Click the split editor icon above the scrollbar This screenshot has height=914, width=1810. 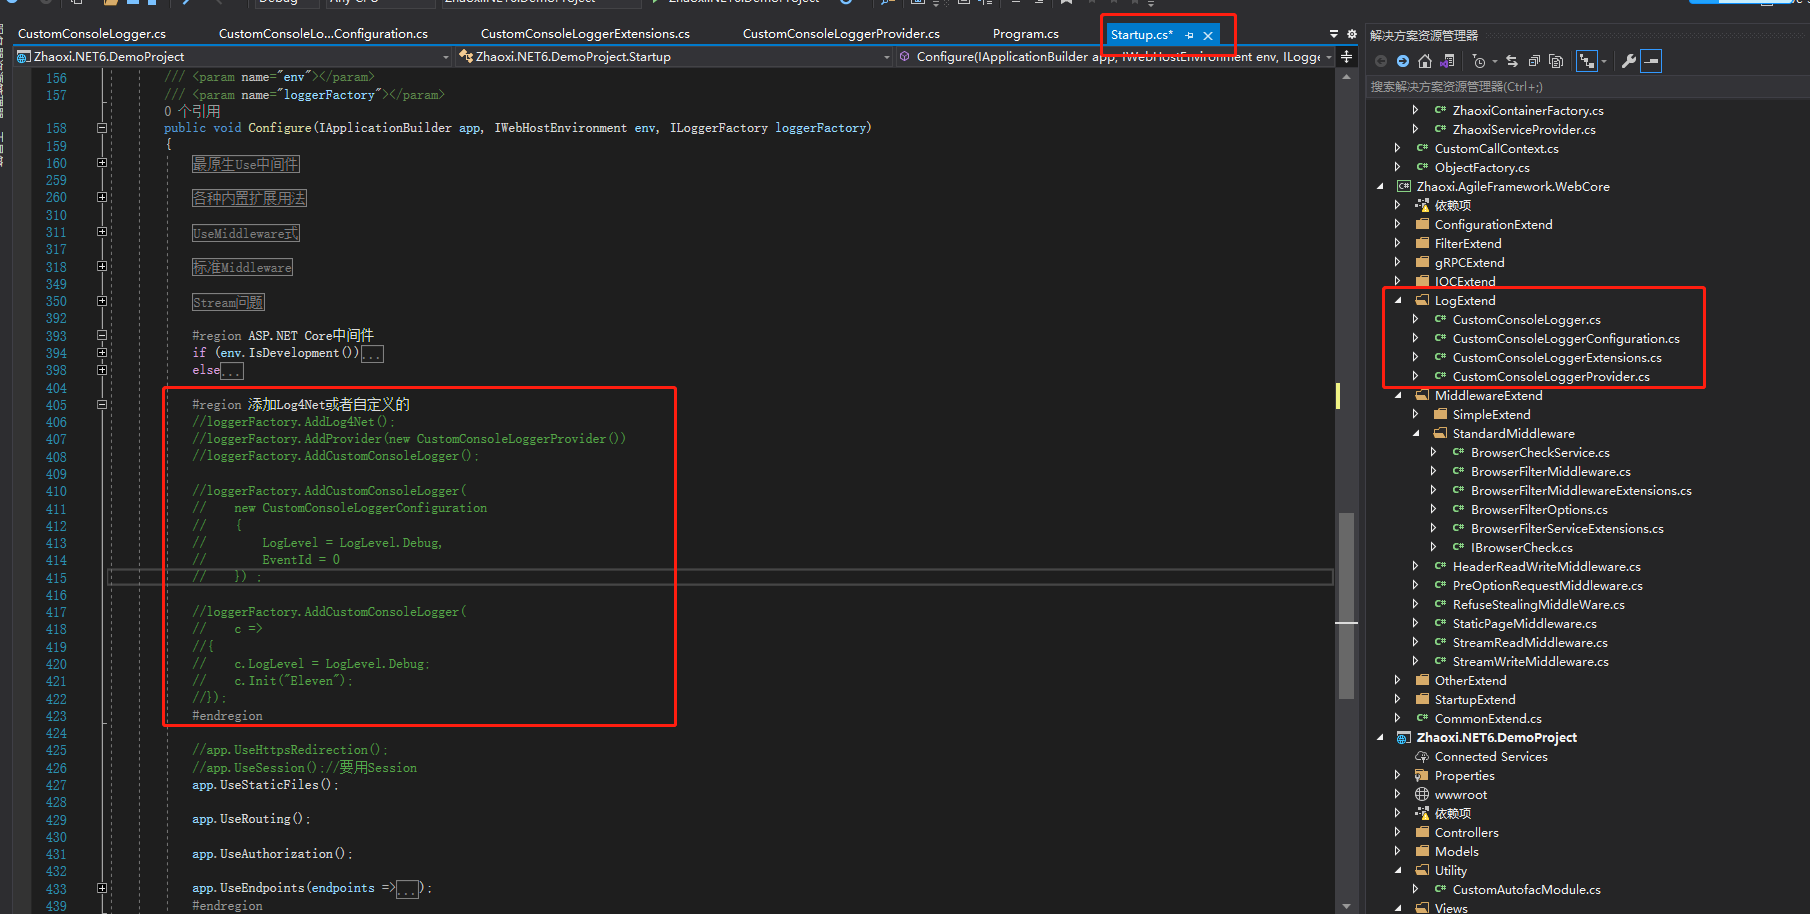1347,57
